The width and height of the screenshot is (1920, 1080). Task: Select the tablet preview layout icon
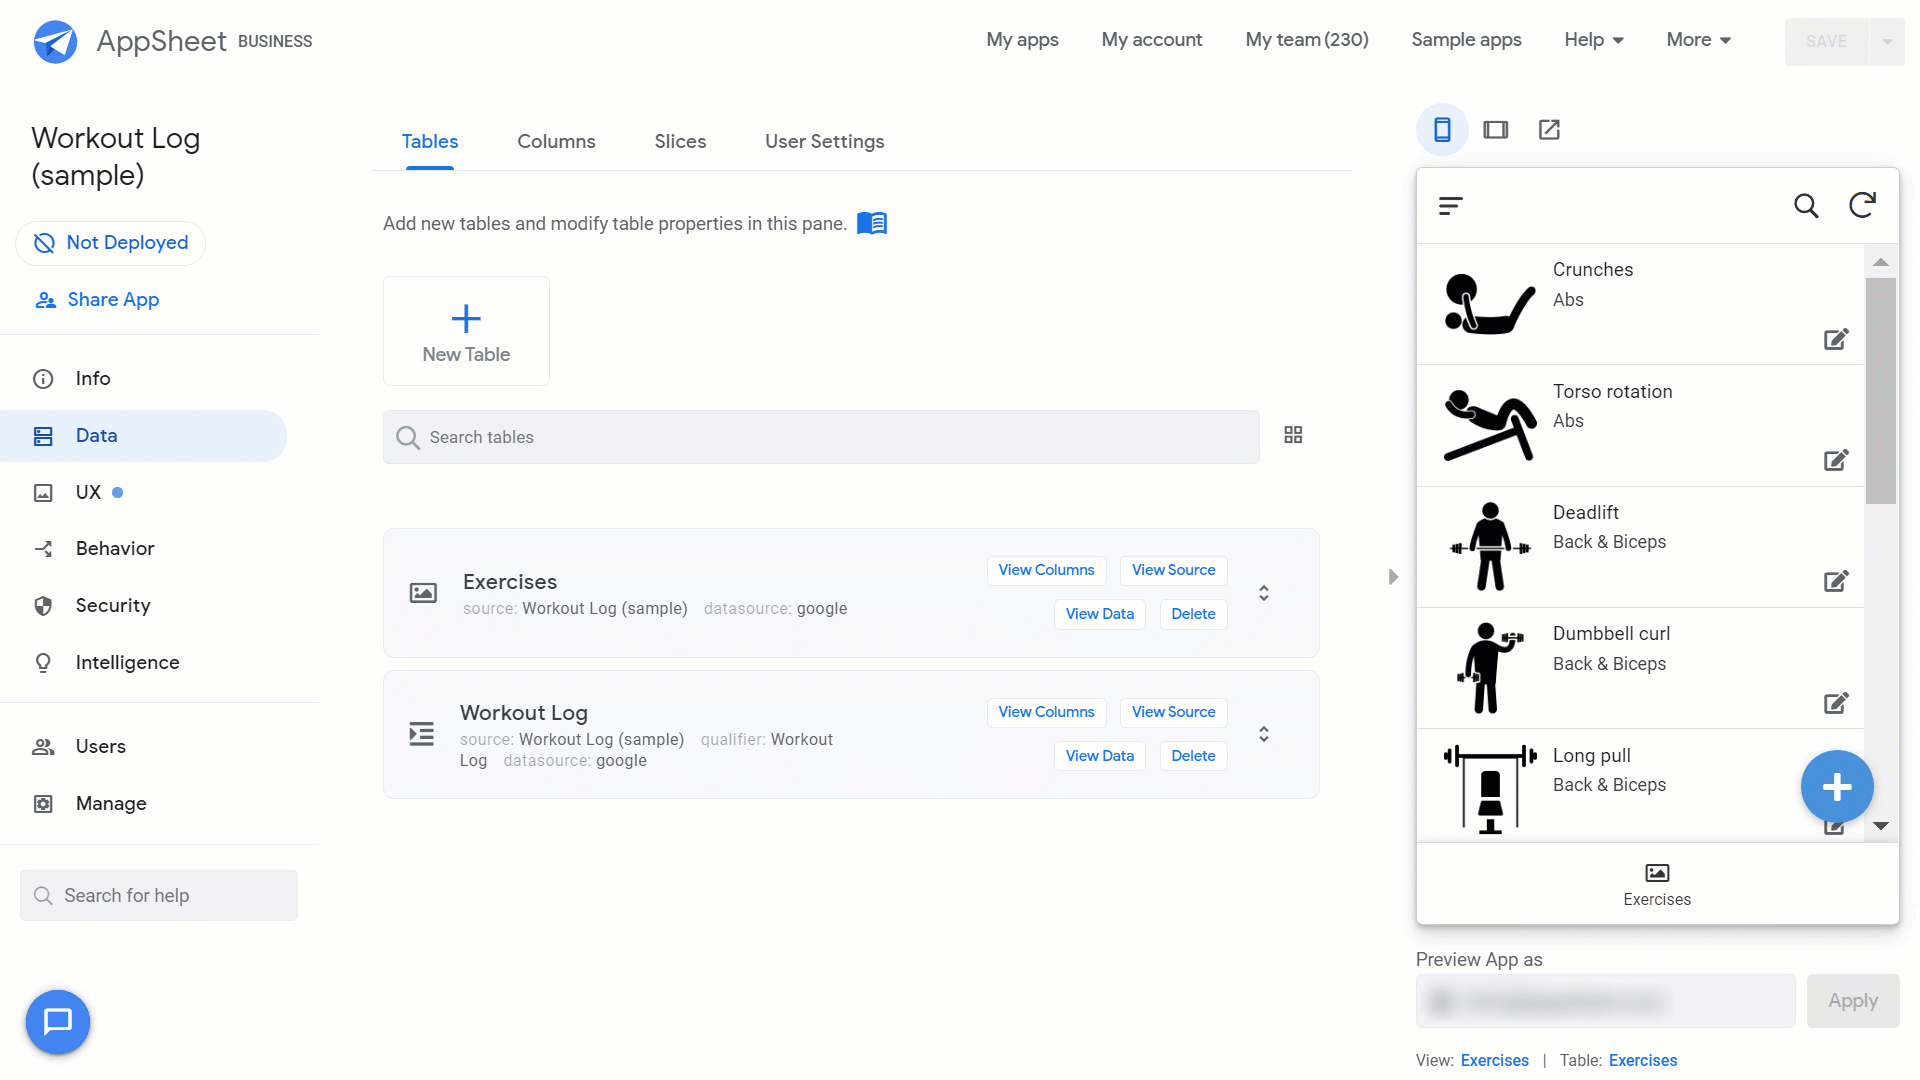[x=1495, y=129]
